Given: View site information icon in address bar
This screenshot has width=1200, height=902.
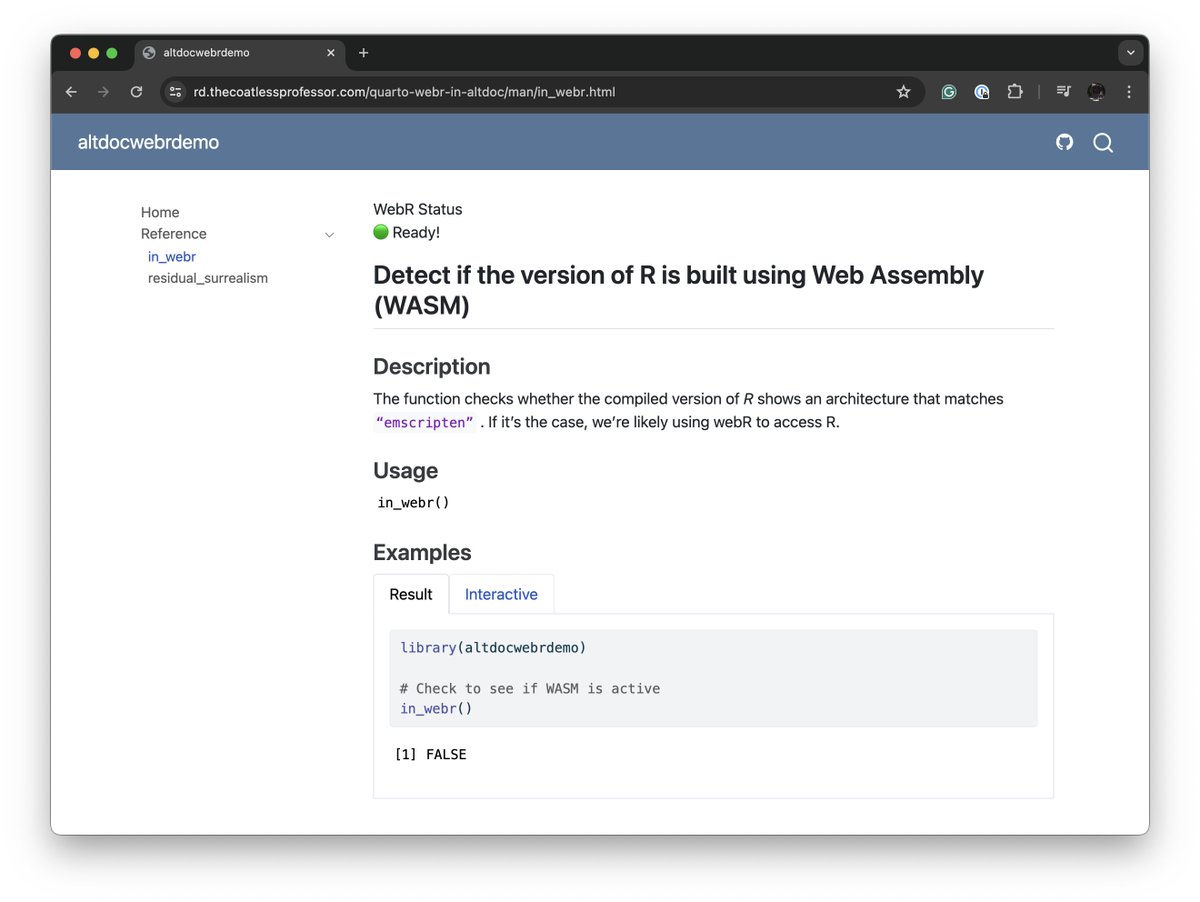Looking at the screenshot, I should coord(175,92).
